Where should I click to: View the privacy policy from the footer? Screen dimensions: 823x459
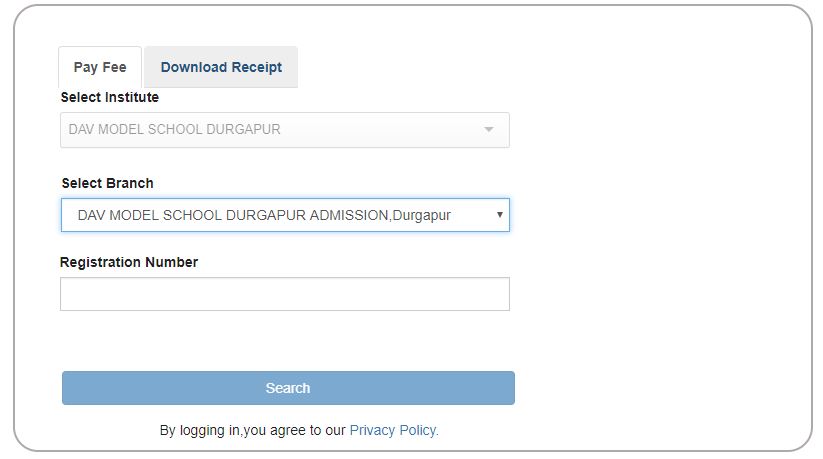[x=394, y=430]
